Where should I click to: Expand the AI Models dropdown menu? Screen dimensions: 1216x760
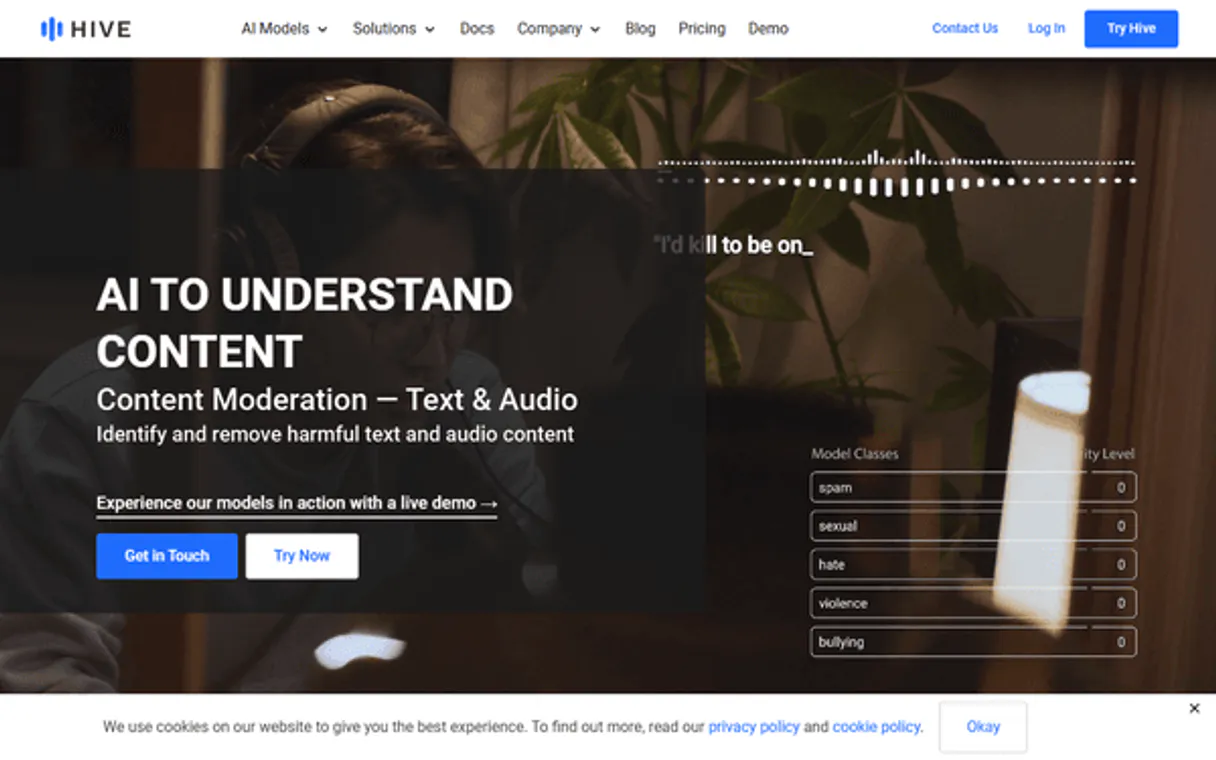pos(284,29)
